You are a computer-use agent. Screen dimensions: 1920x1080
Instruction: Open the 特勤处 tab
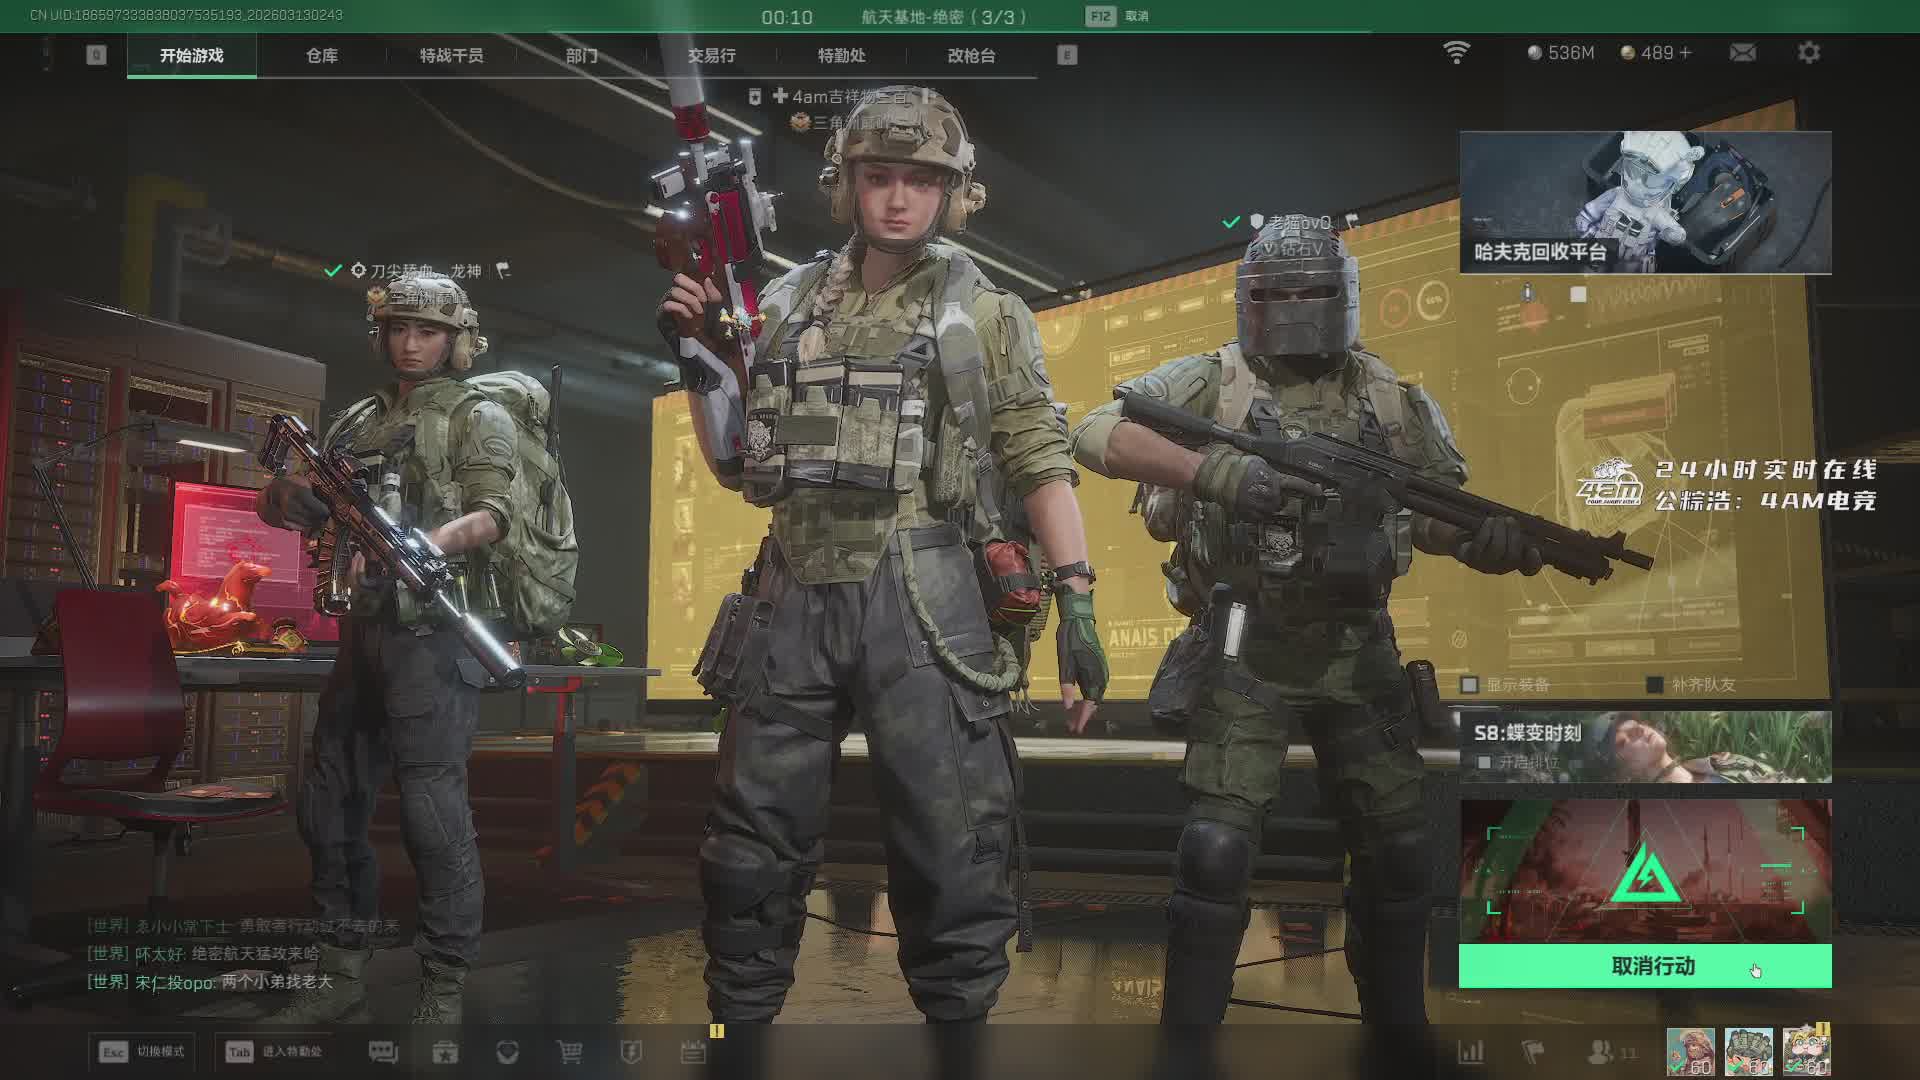(x=841, y=56)
